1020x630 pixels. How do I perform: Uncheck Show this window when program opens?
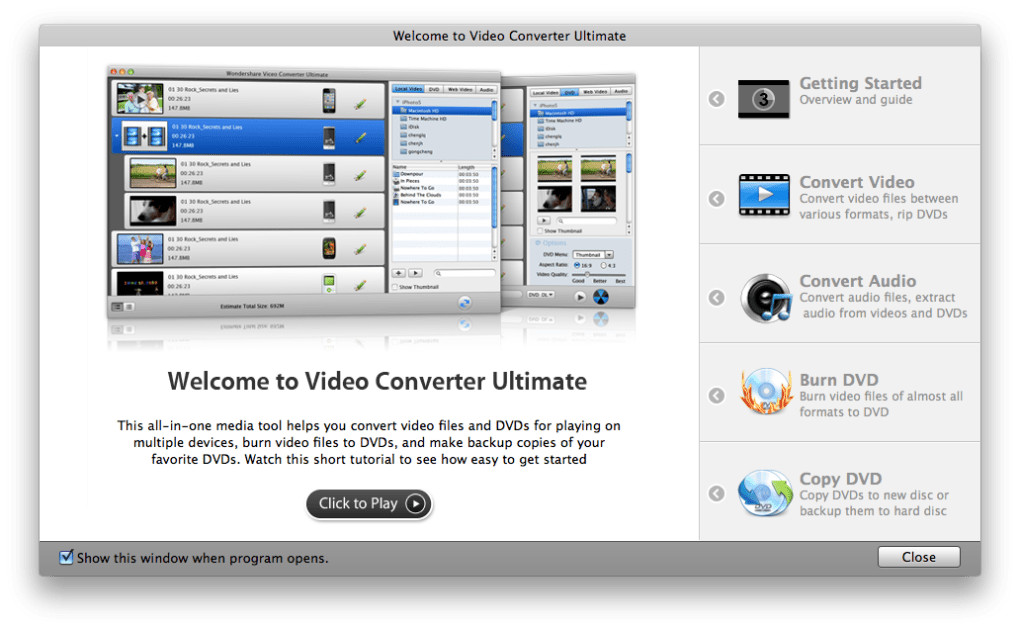pos(66,557)
